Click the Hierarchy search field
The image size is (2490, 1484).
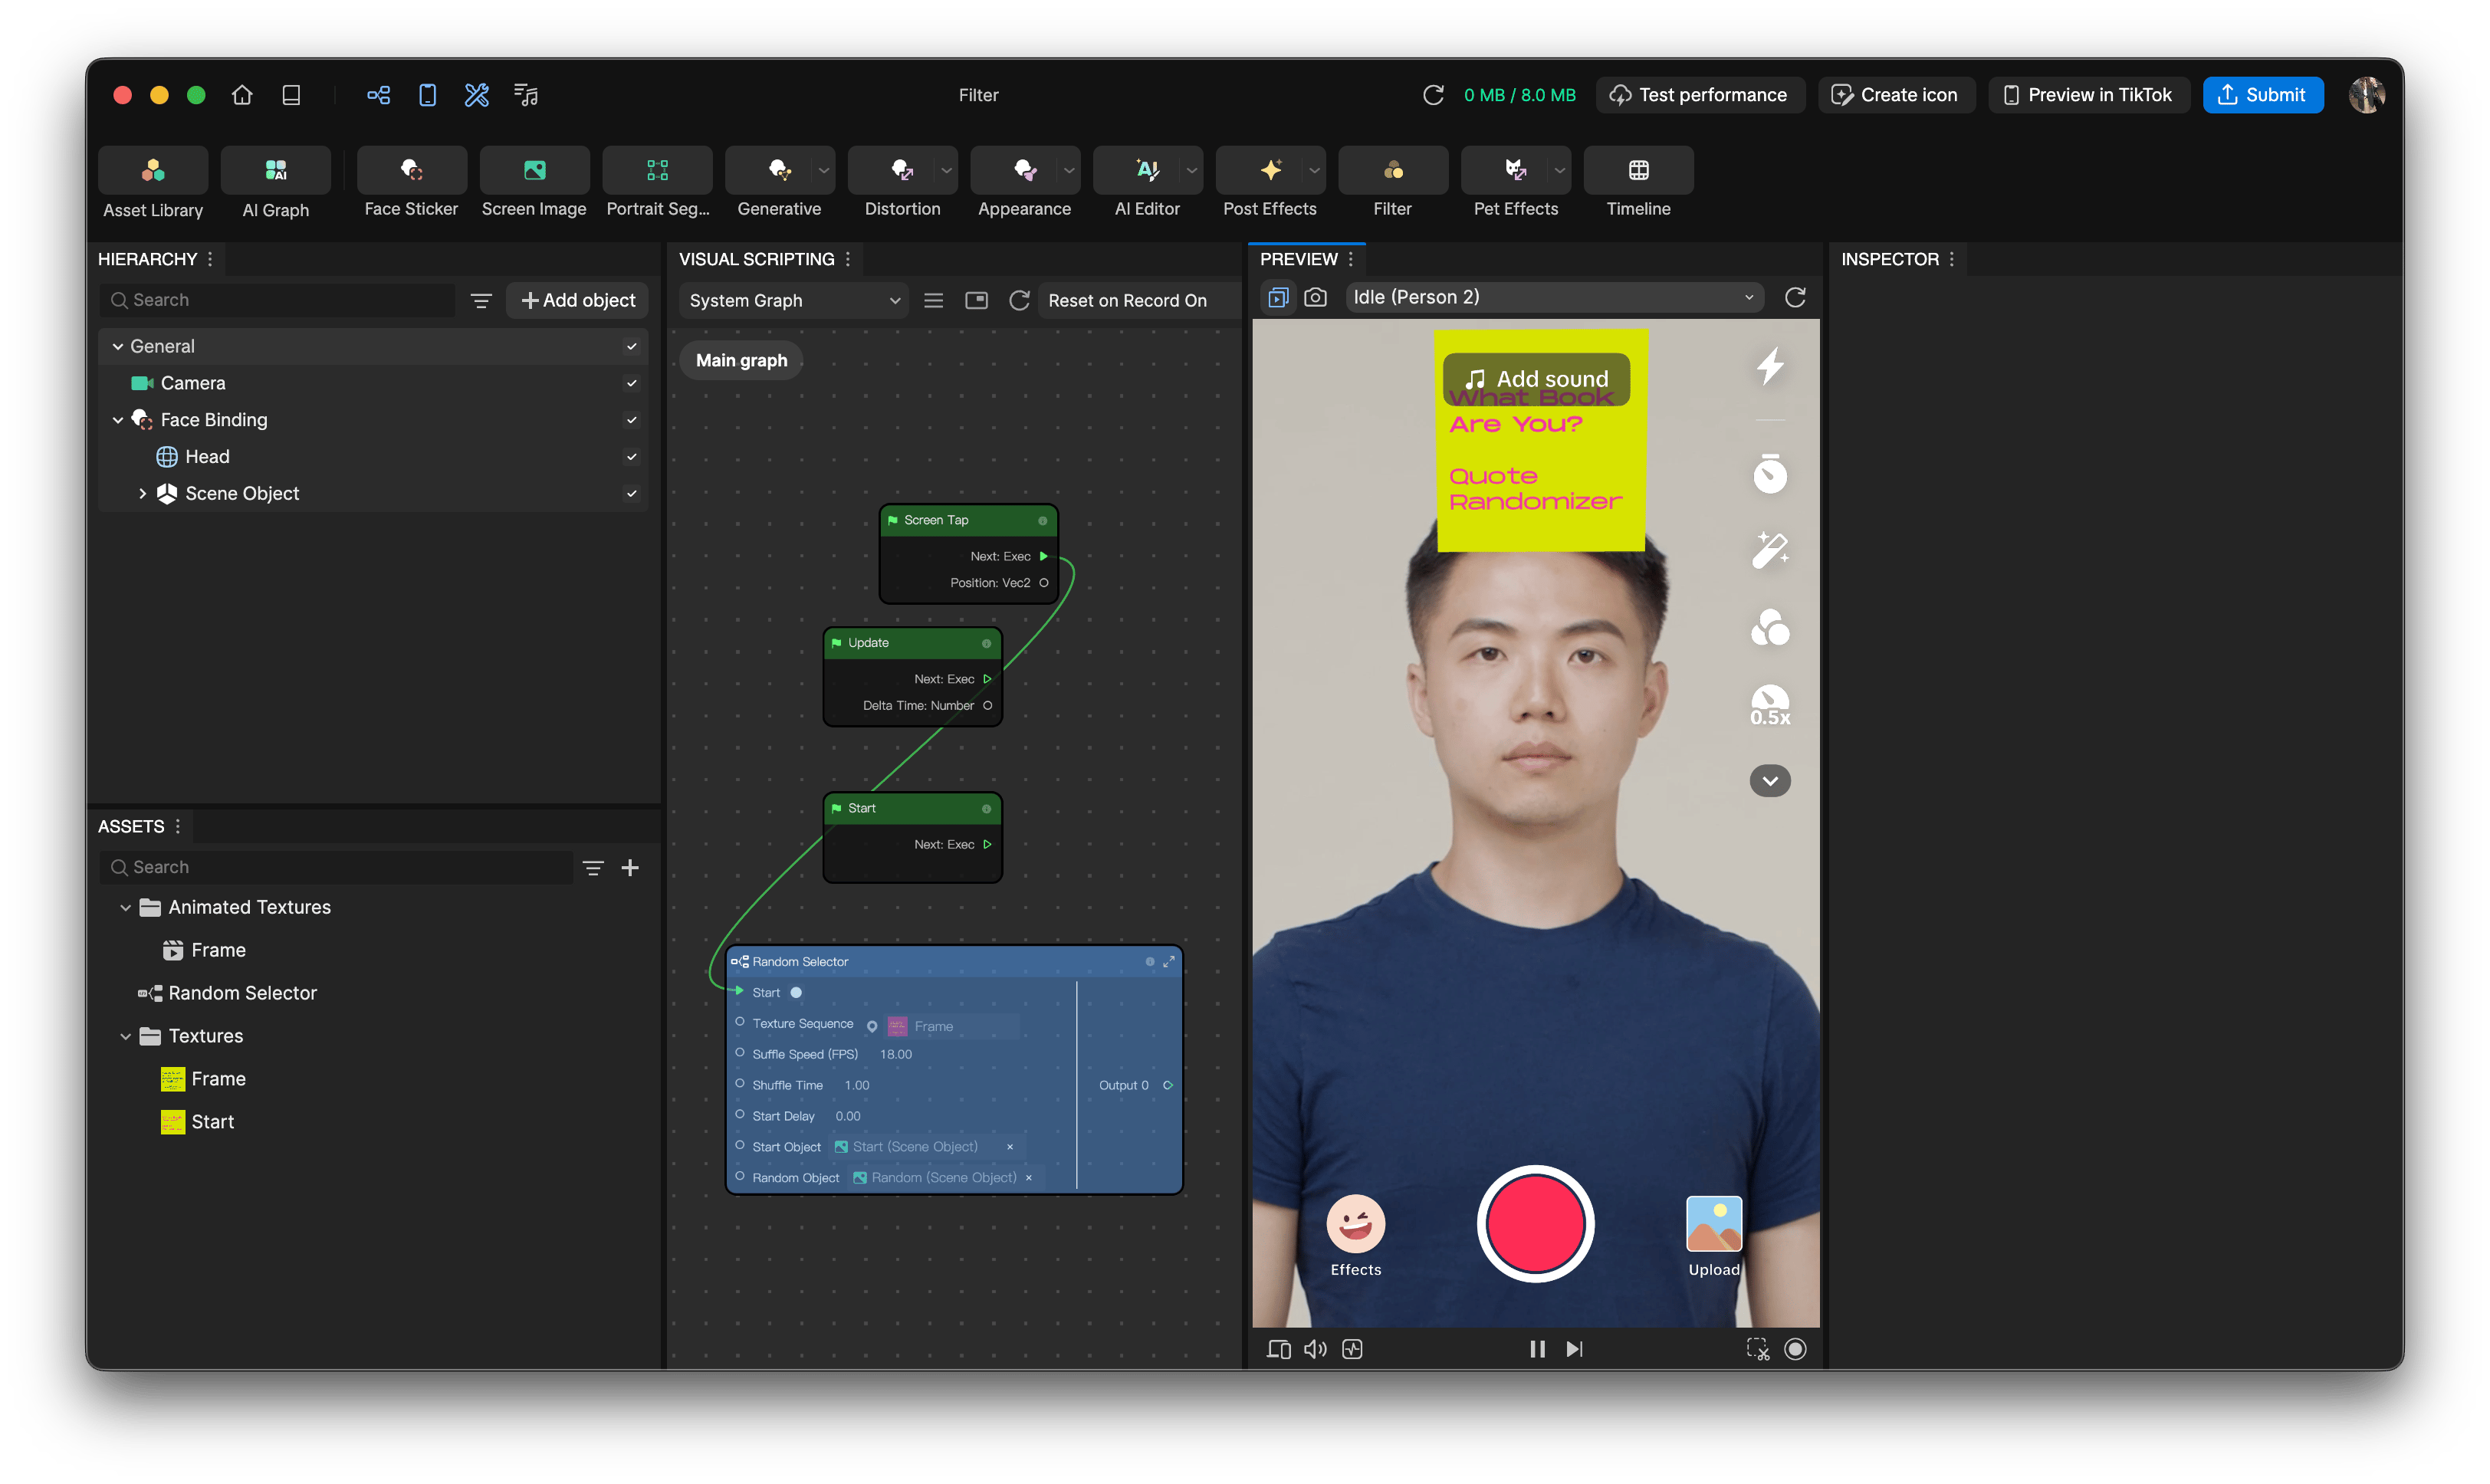(277, 300)
